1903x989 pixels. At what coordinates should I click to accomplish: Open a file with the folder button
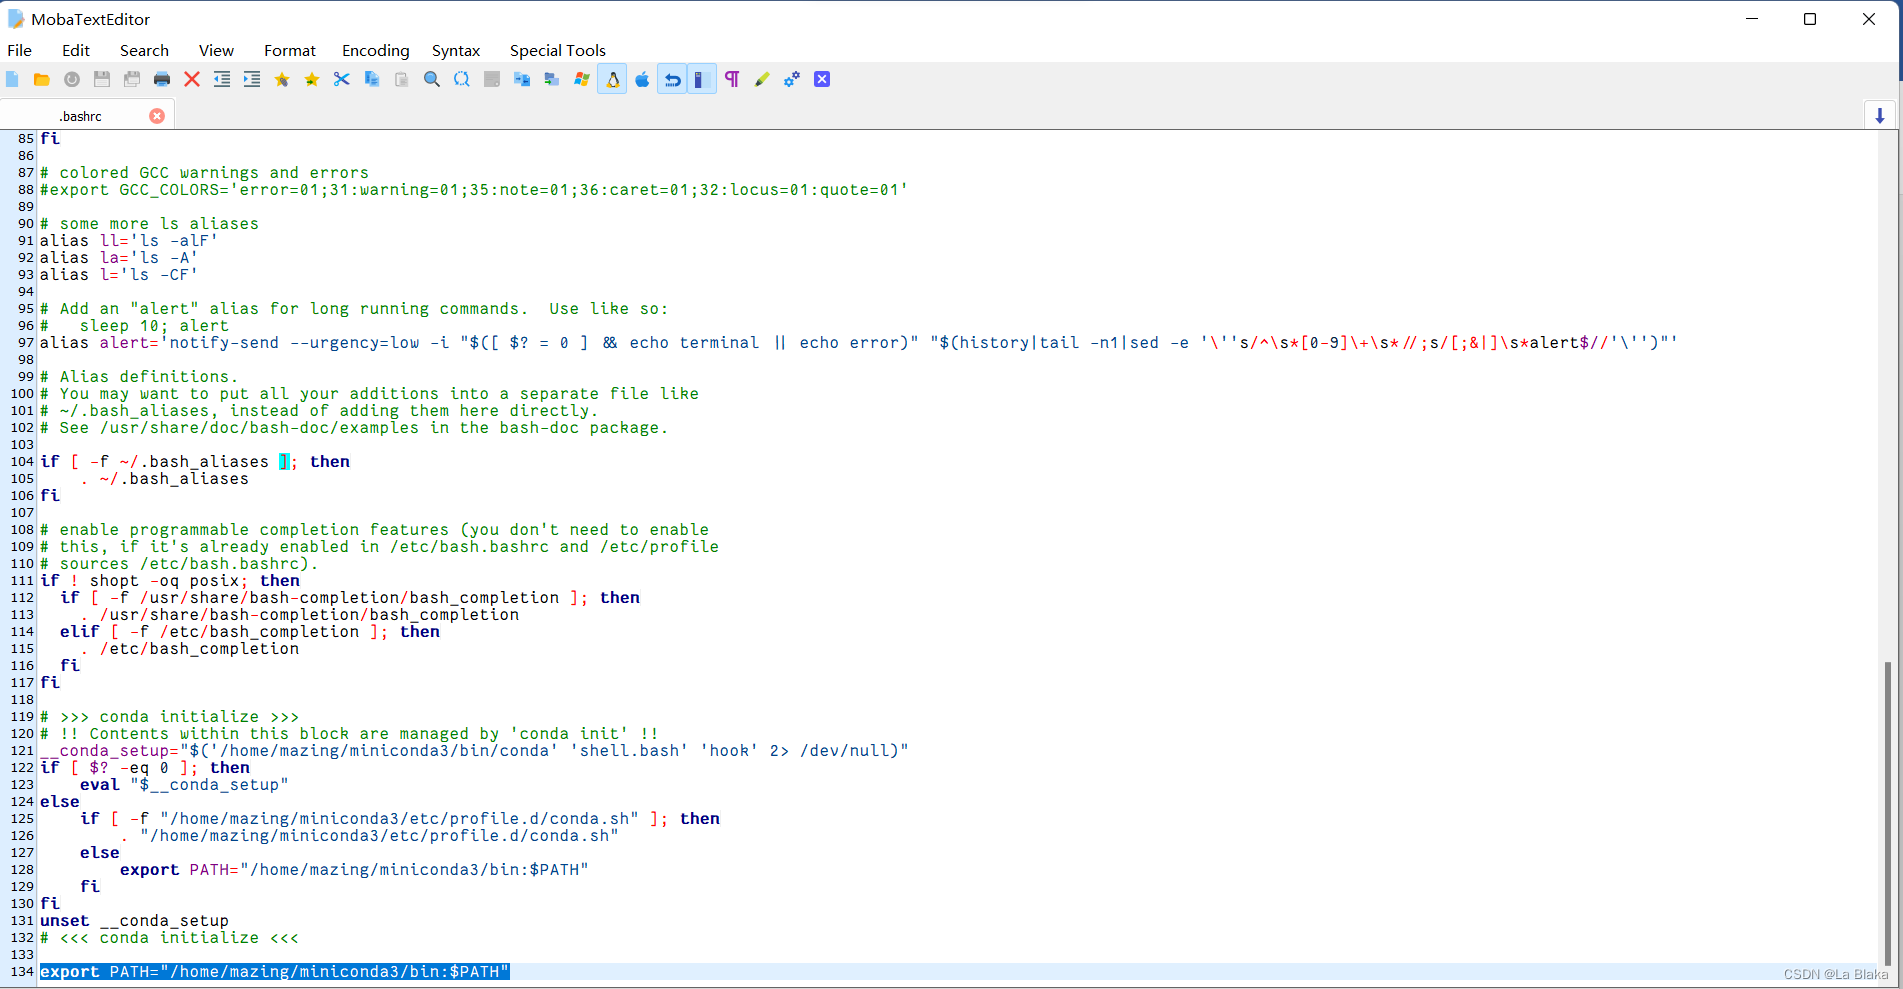41,79
